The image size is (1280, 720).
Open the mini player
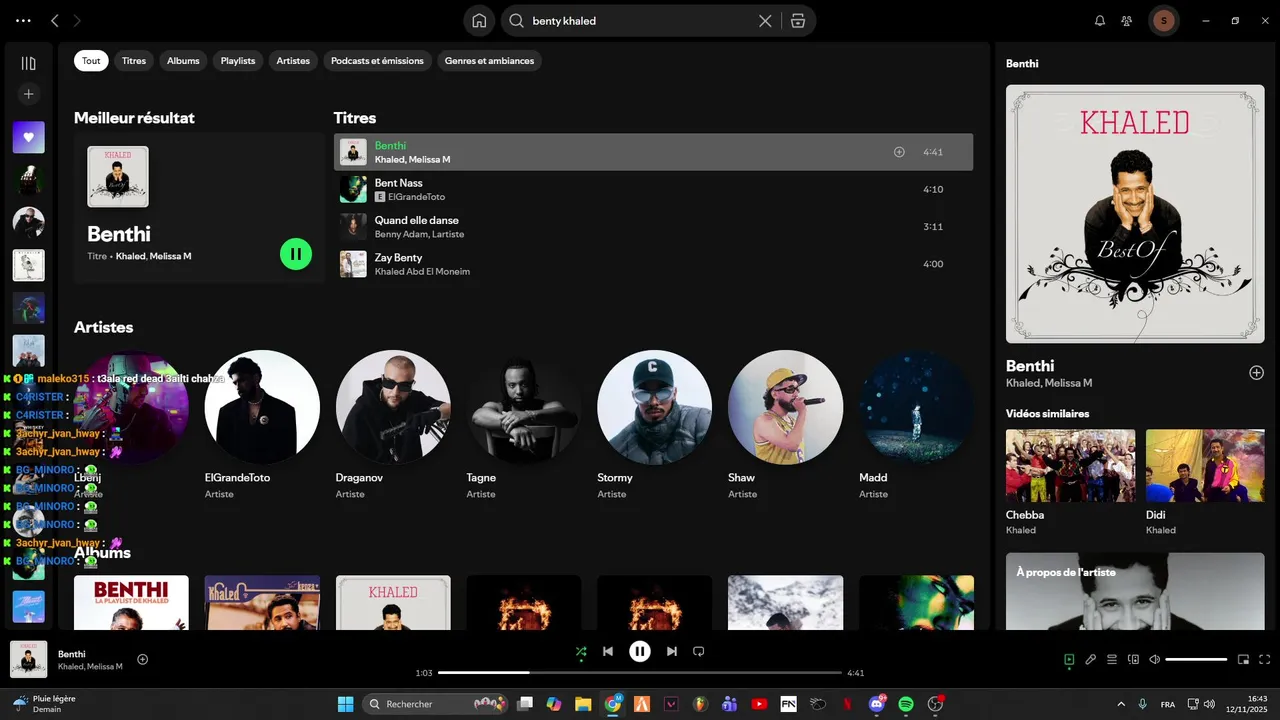1244,659
